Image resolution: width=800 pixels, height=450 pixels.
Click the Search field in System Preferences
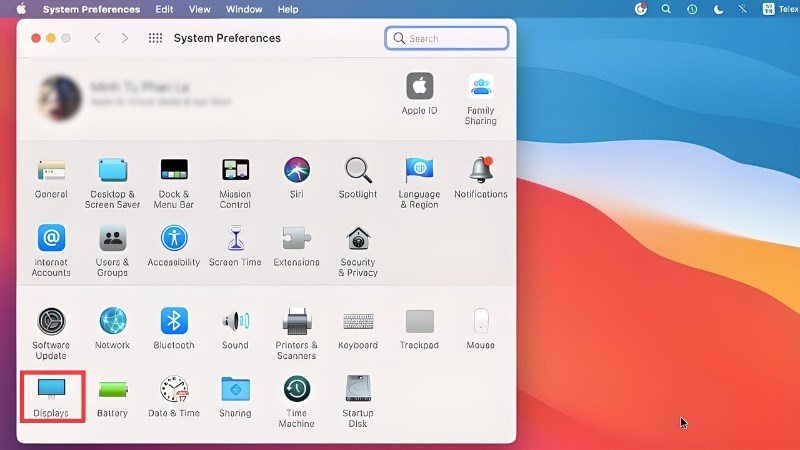pos(447,38)
